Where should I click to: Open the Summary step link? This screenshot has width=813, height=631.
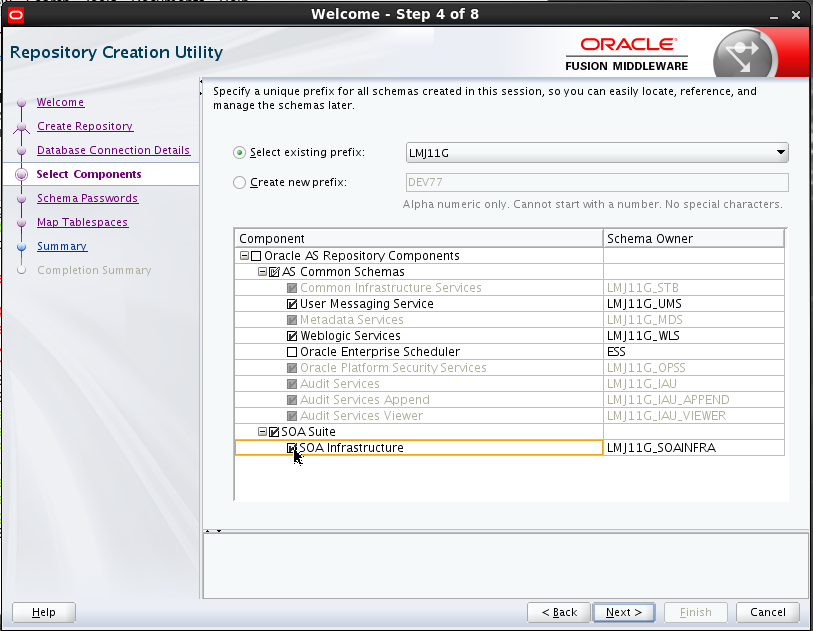tap(62, 246)
